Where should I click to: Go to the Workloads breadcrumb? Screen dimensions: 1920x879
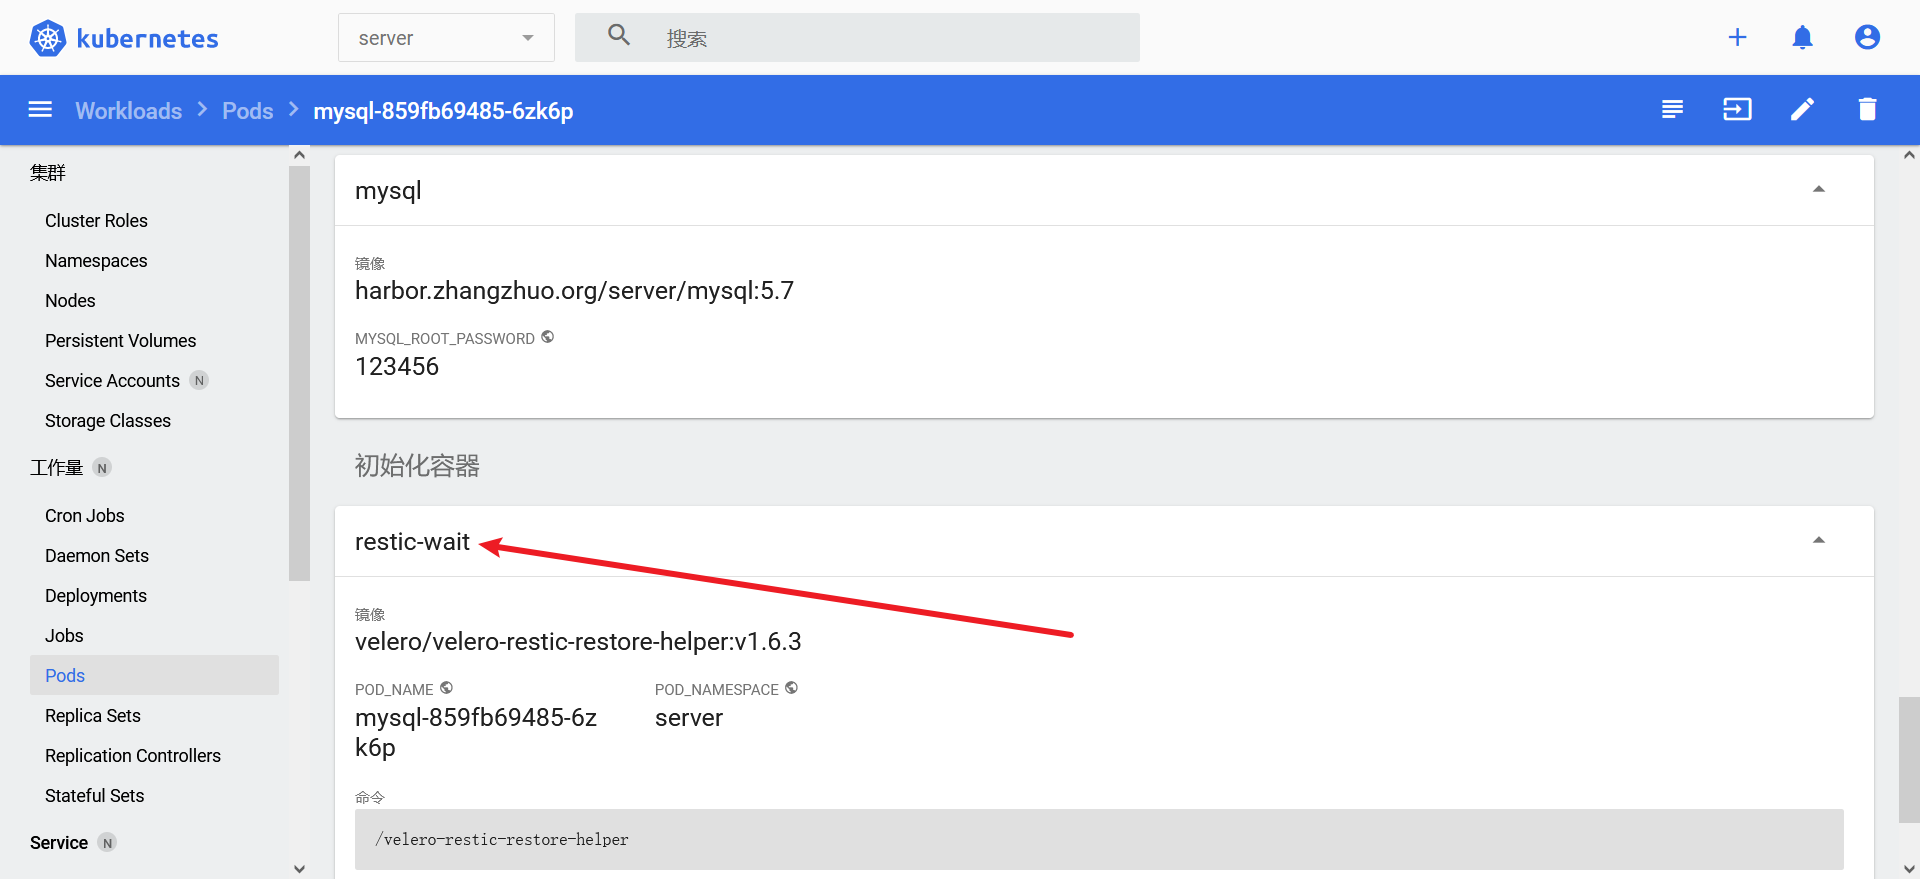point(129,110)
